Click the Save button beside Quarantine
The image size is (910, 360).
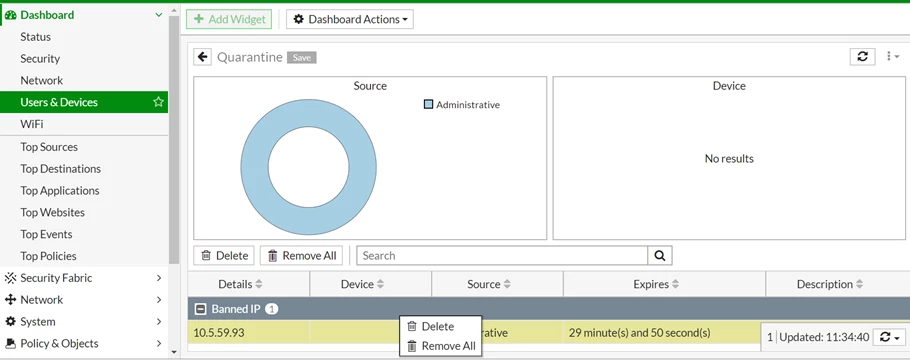point(302,57)
